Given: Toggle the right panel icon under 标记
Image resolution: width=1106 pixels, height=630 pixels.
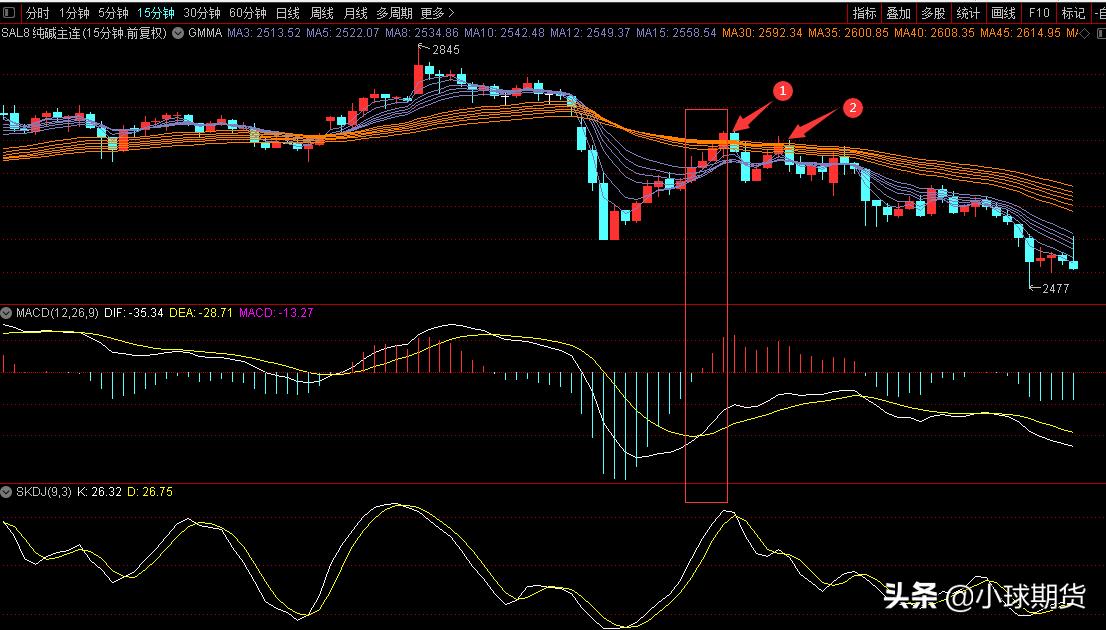Looking at the screenshot, I should pyautogui.click(x=1100, y=33).
